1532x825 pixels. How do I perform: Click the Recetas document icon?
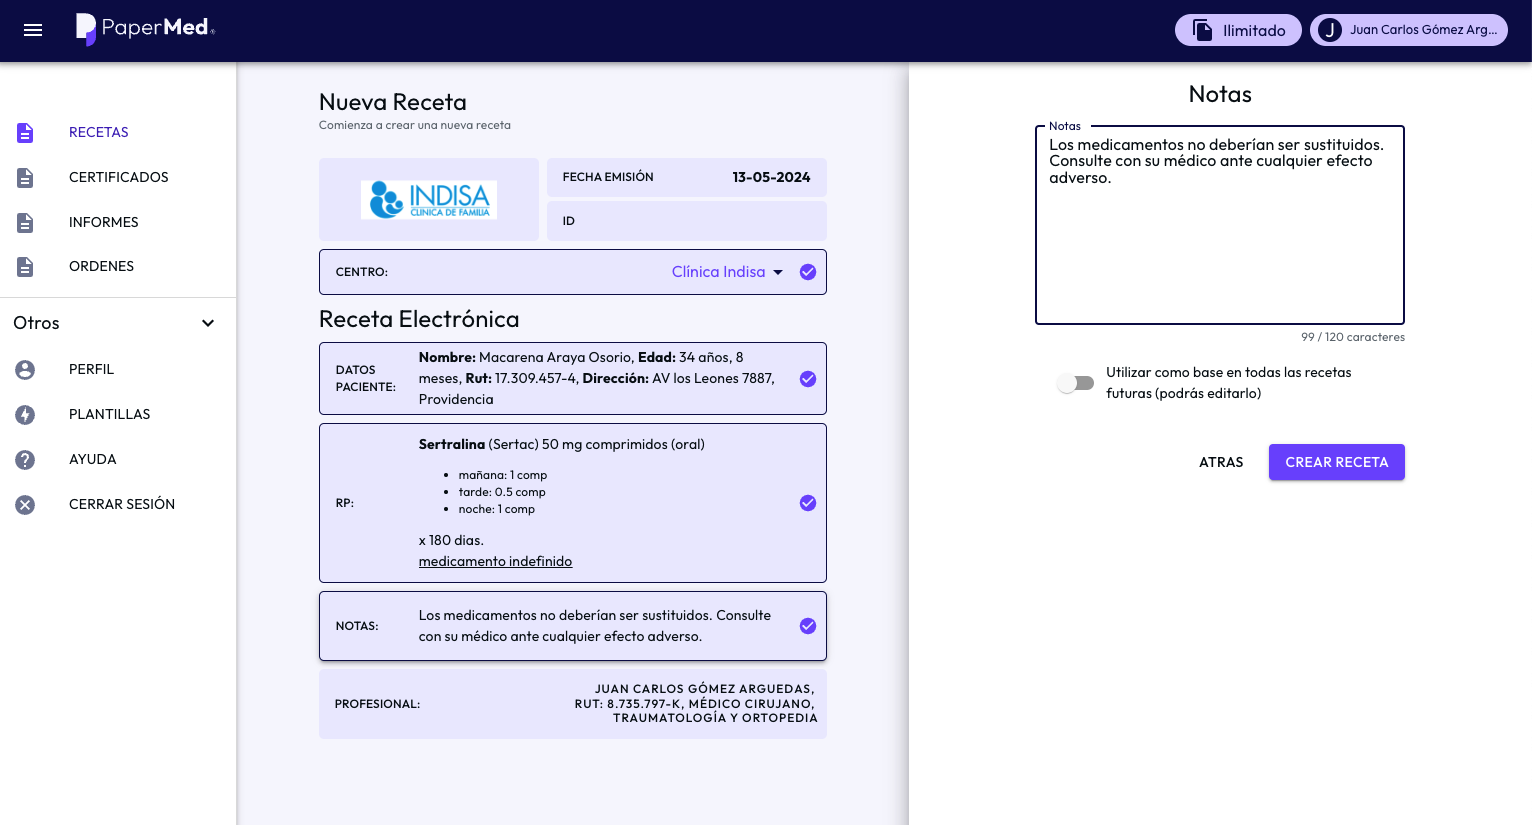tap(25, 133)
